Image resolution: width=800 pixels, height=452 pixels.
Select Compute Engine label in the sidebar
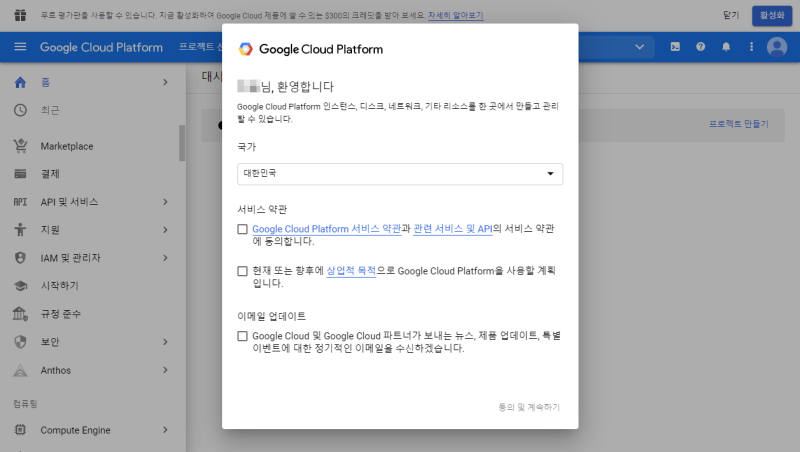[x=76, y=430]
